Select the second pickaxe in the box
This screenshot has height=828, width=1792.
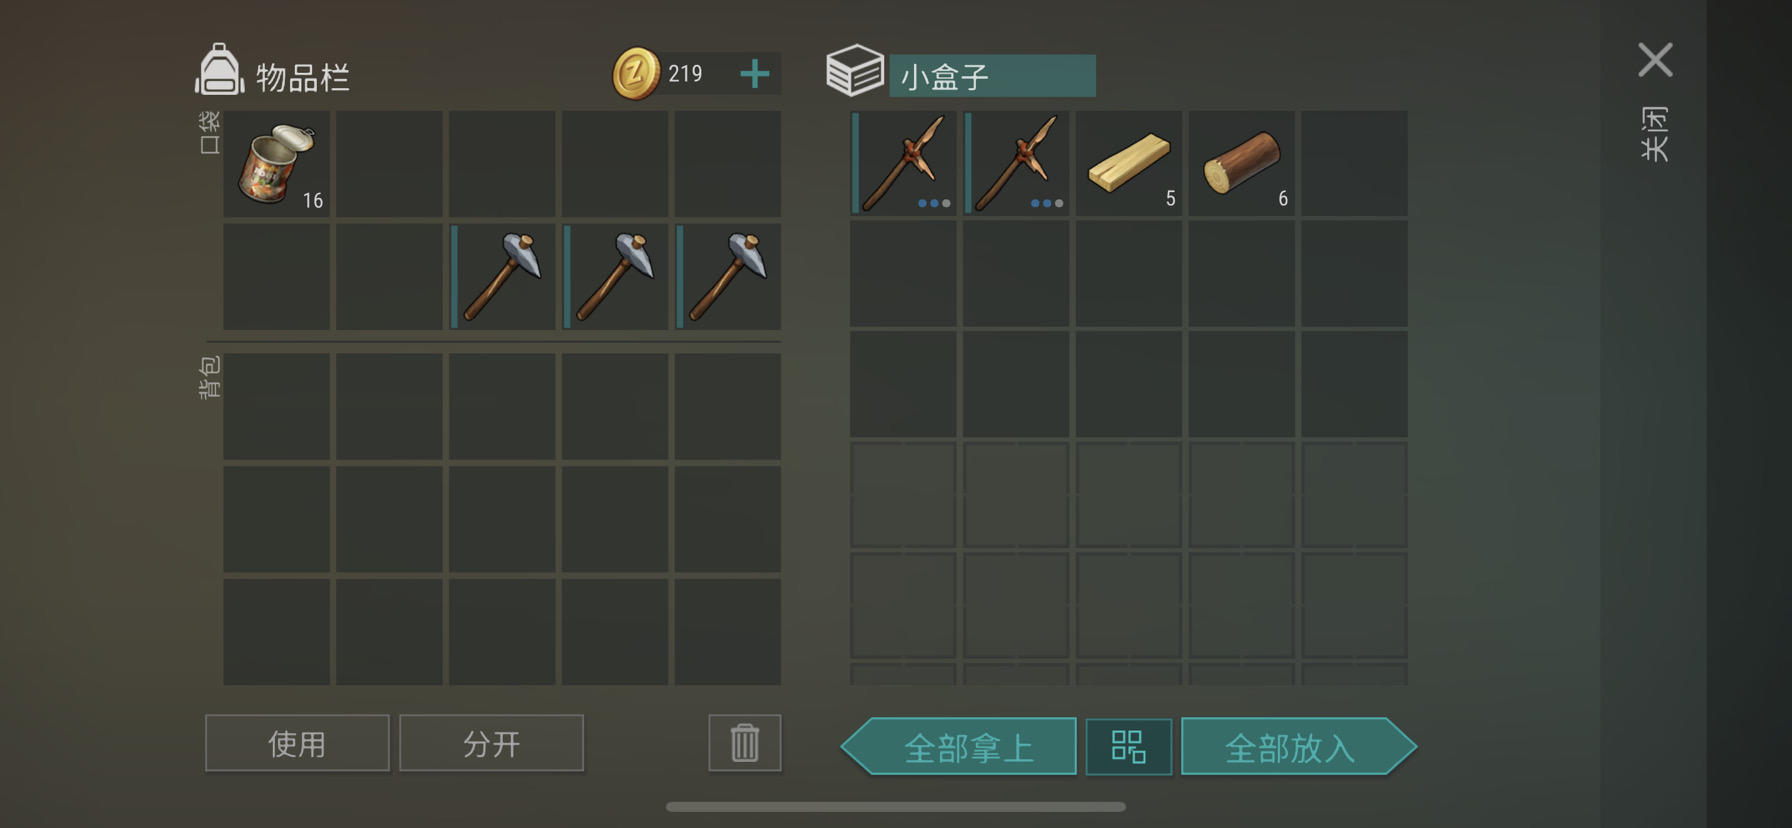point(1016,163)
